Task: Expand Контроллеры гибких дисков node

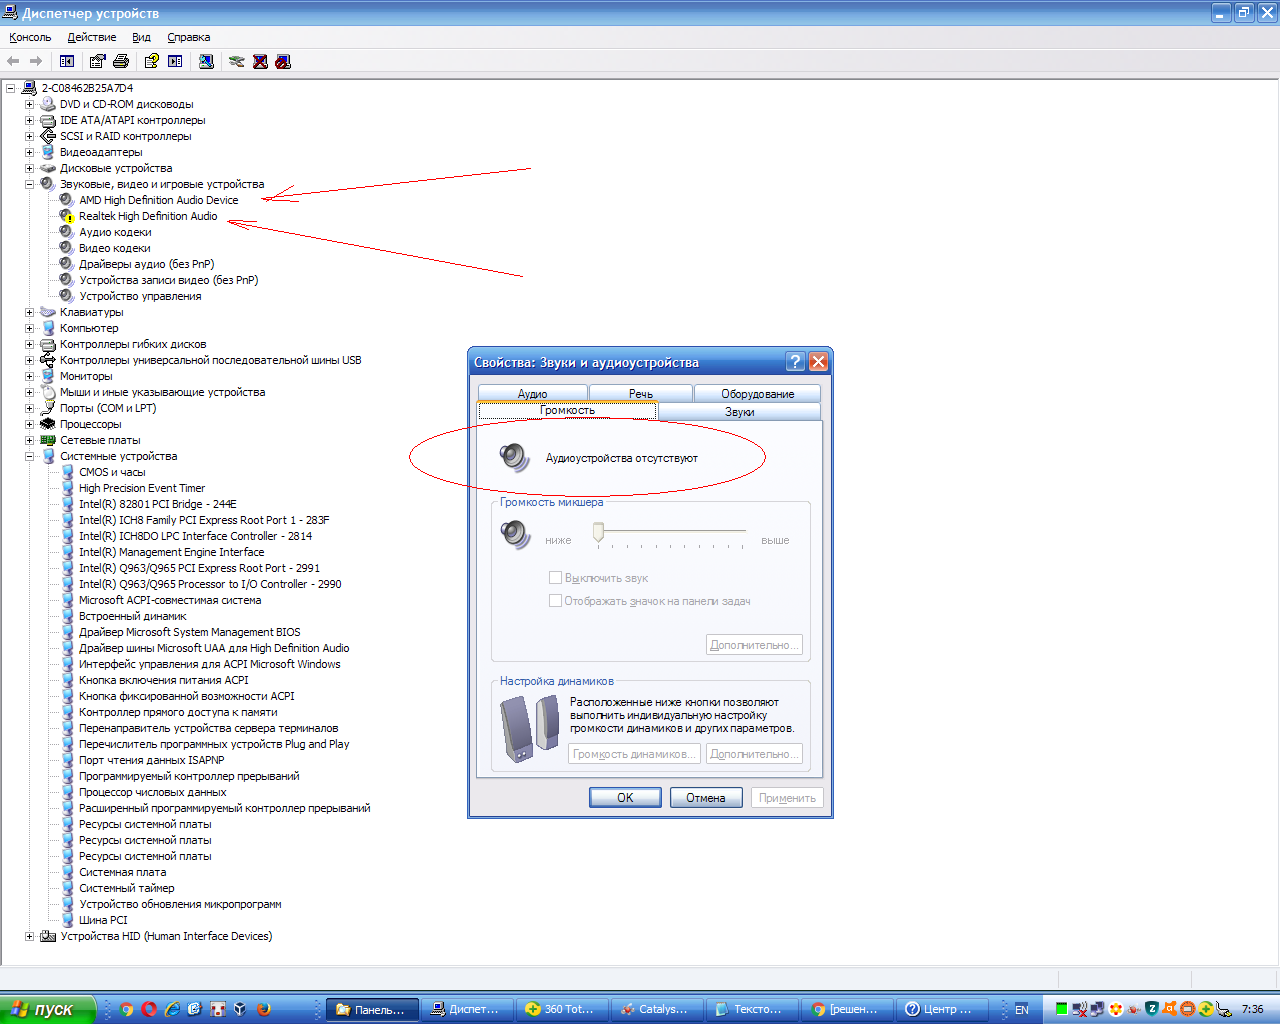Action: (x=30, y=344)
